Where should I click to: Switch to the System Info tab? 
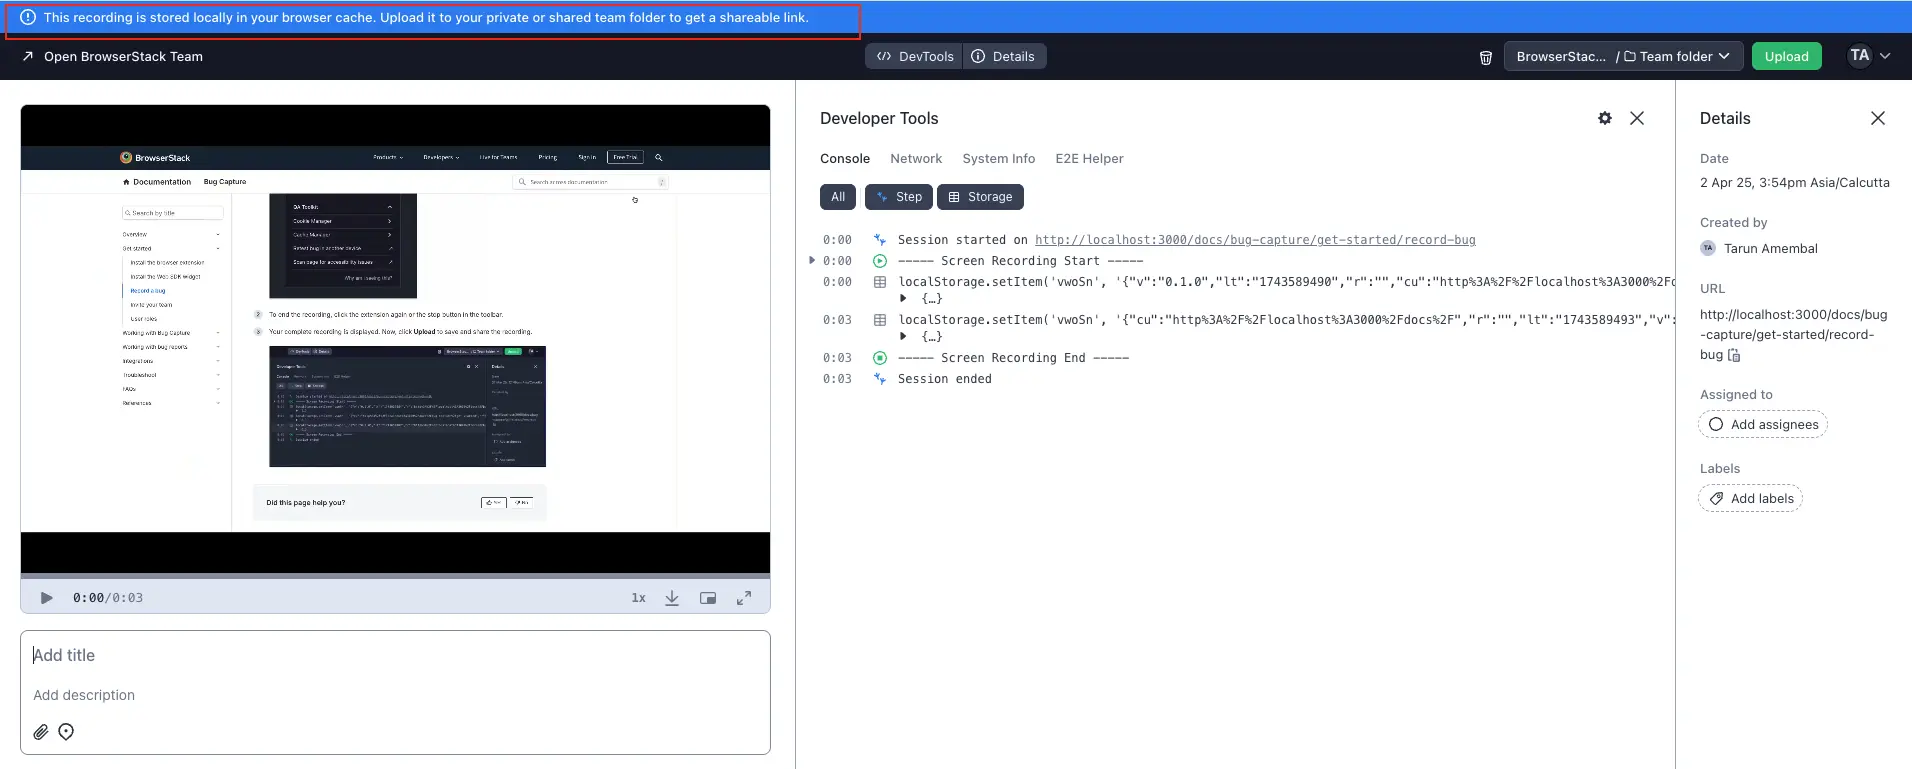998,159
